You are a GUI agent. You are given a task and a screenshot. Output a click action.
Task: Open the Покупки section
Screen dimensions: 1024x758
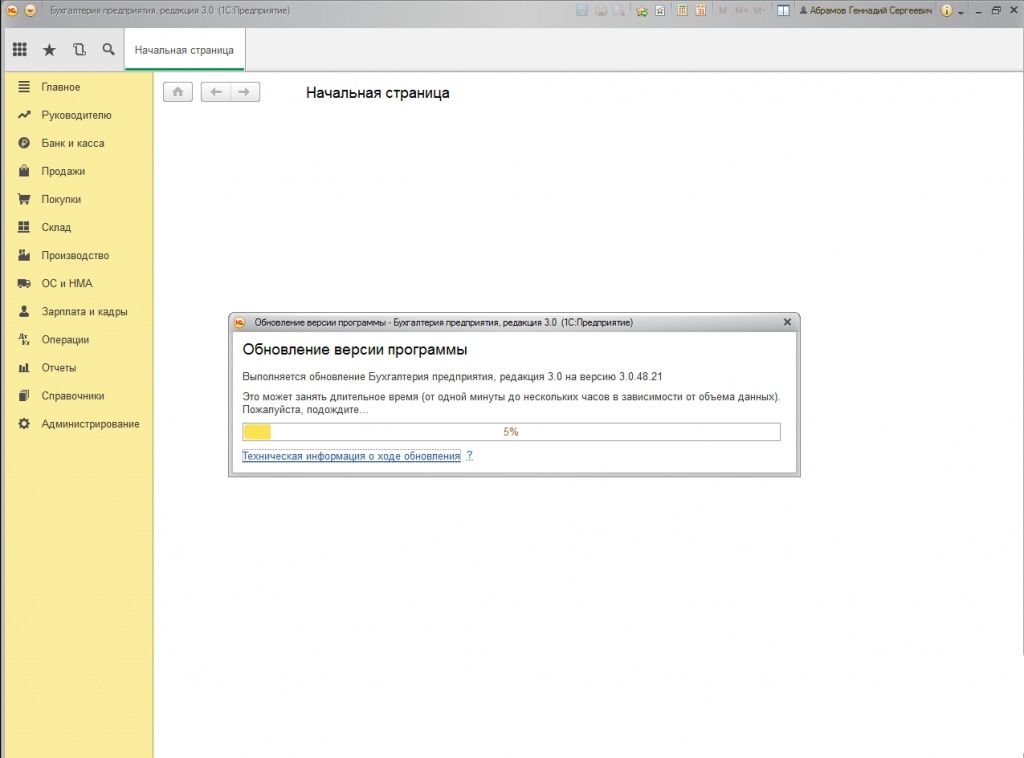coord(61,199)
